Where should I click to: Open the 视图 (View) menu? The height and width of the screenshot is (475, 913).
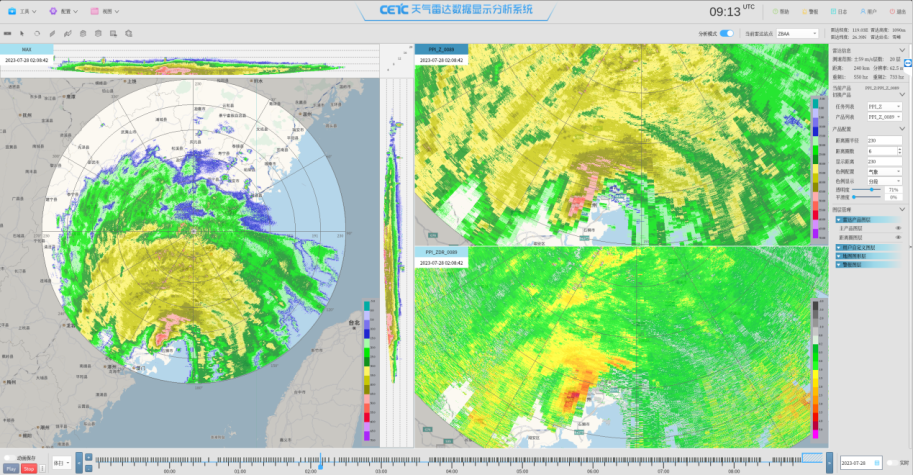[105, 11]
